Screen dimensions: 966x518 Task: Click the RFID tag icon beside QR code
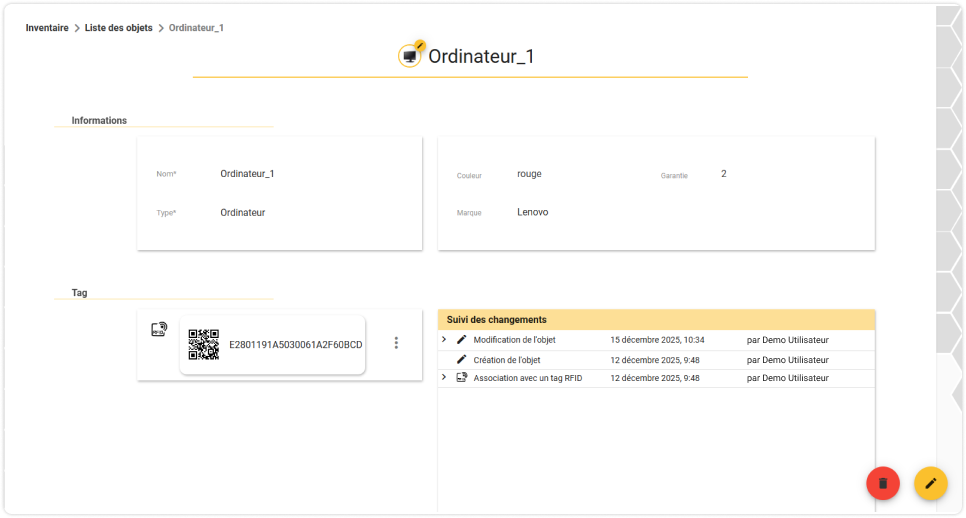coord(159,330)
